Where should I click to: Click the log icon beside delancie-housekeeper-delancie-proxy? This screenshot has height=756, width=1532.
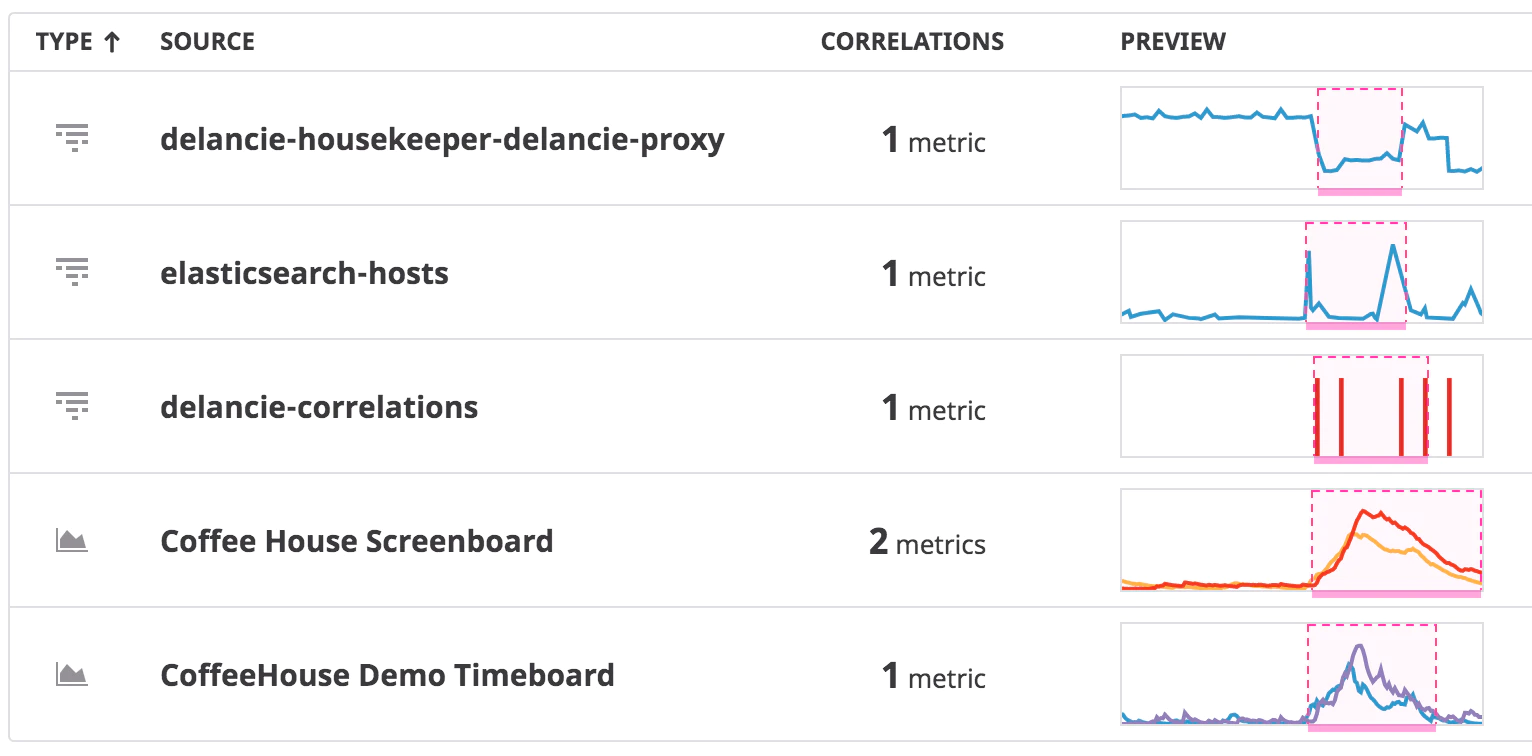pos(72,138)
